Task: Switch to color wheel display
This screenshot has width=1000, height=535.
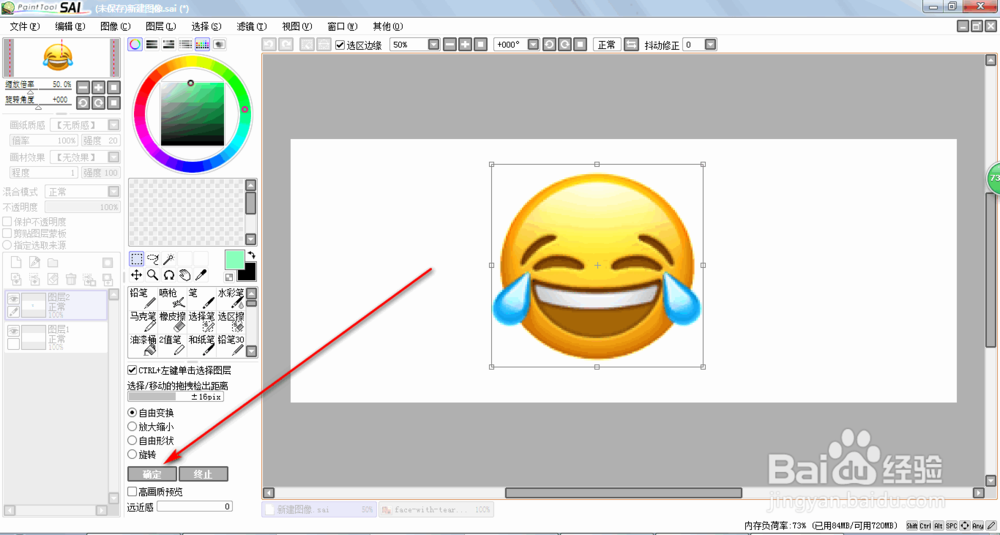Action: pyautogui.click(x=135, y=44)
